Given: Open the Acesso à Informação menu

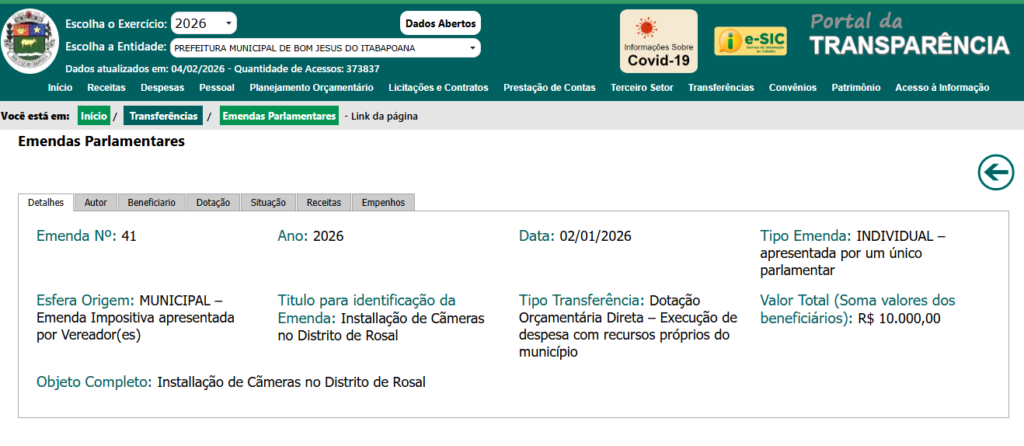Looking at the screenshot, I should coord(942,88).
